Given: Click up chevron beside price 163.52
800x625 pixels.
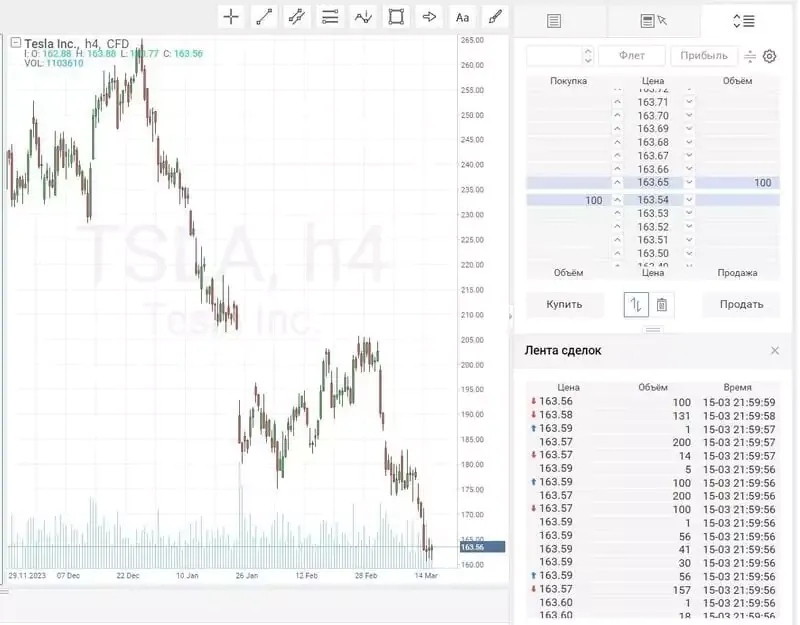Looking at the screenshot, I should (x=617, y=227).
